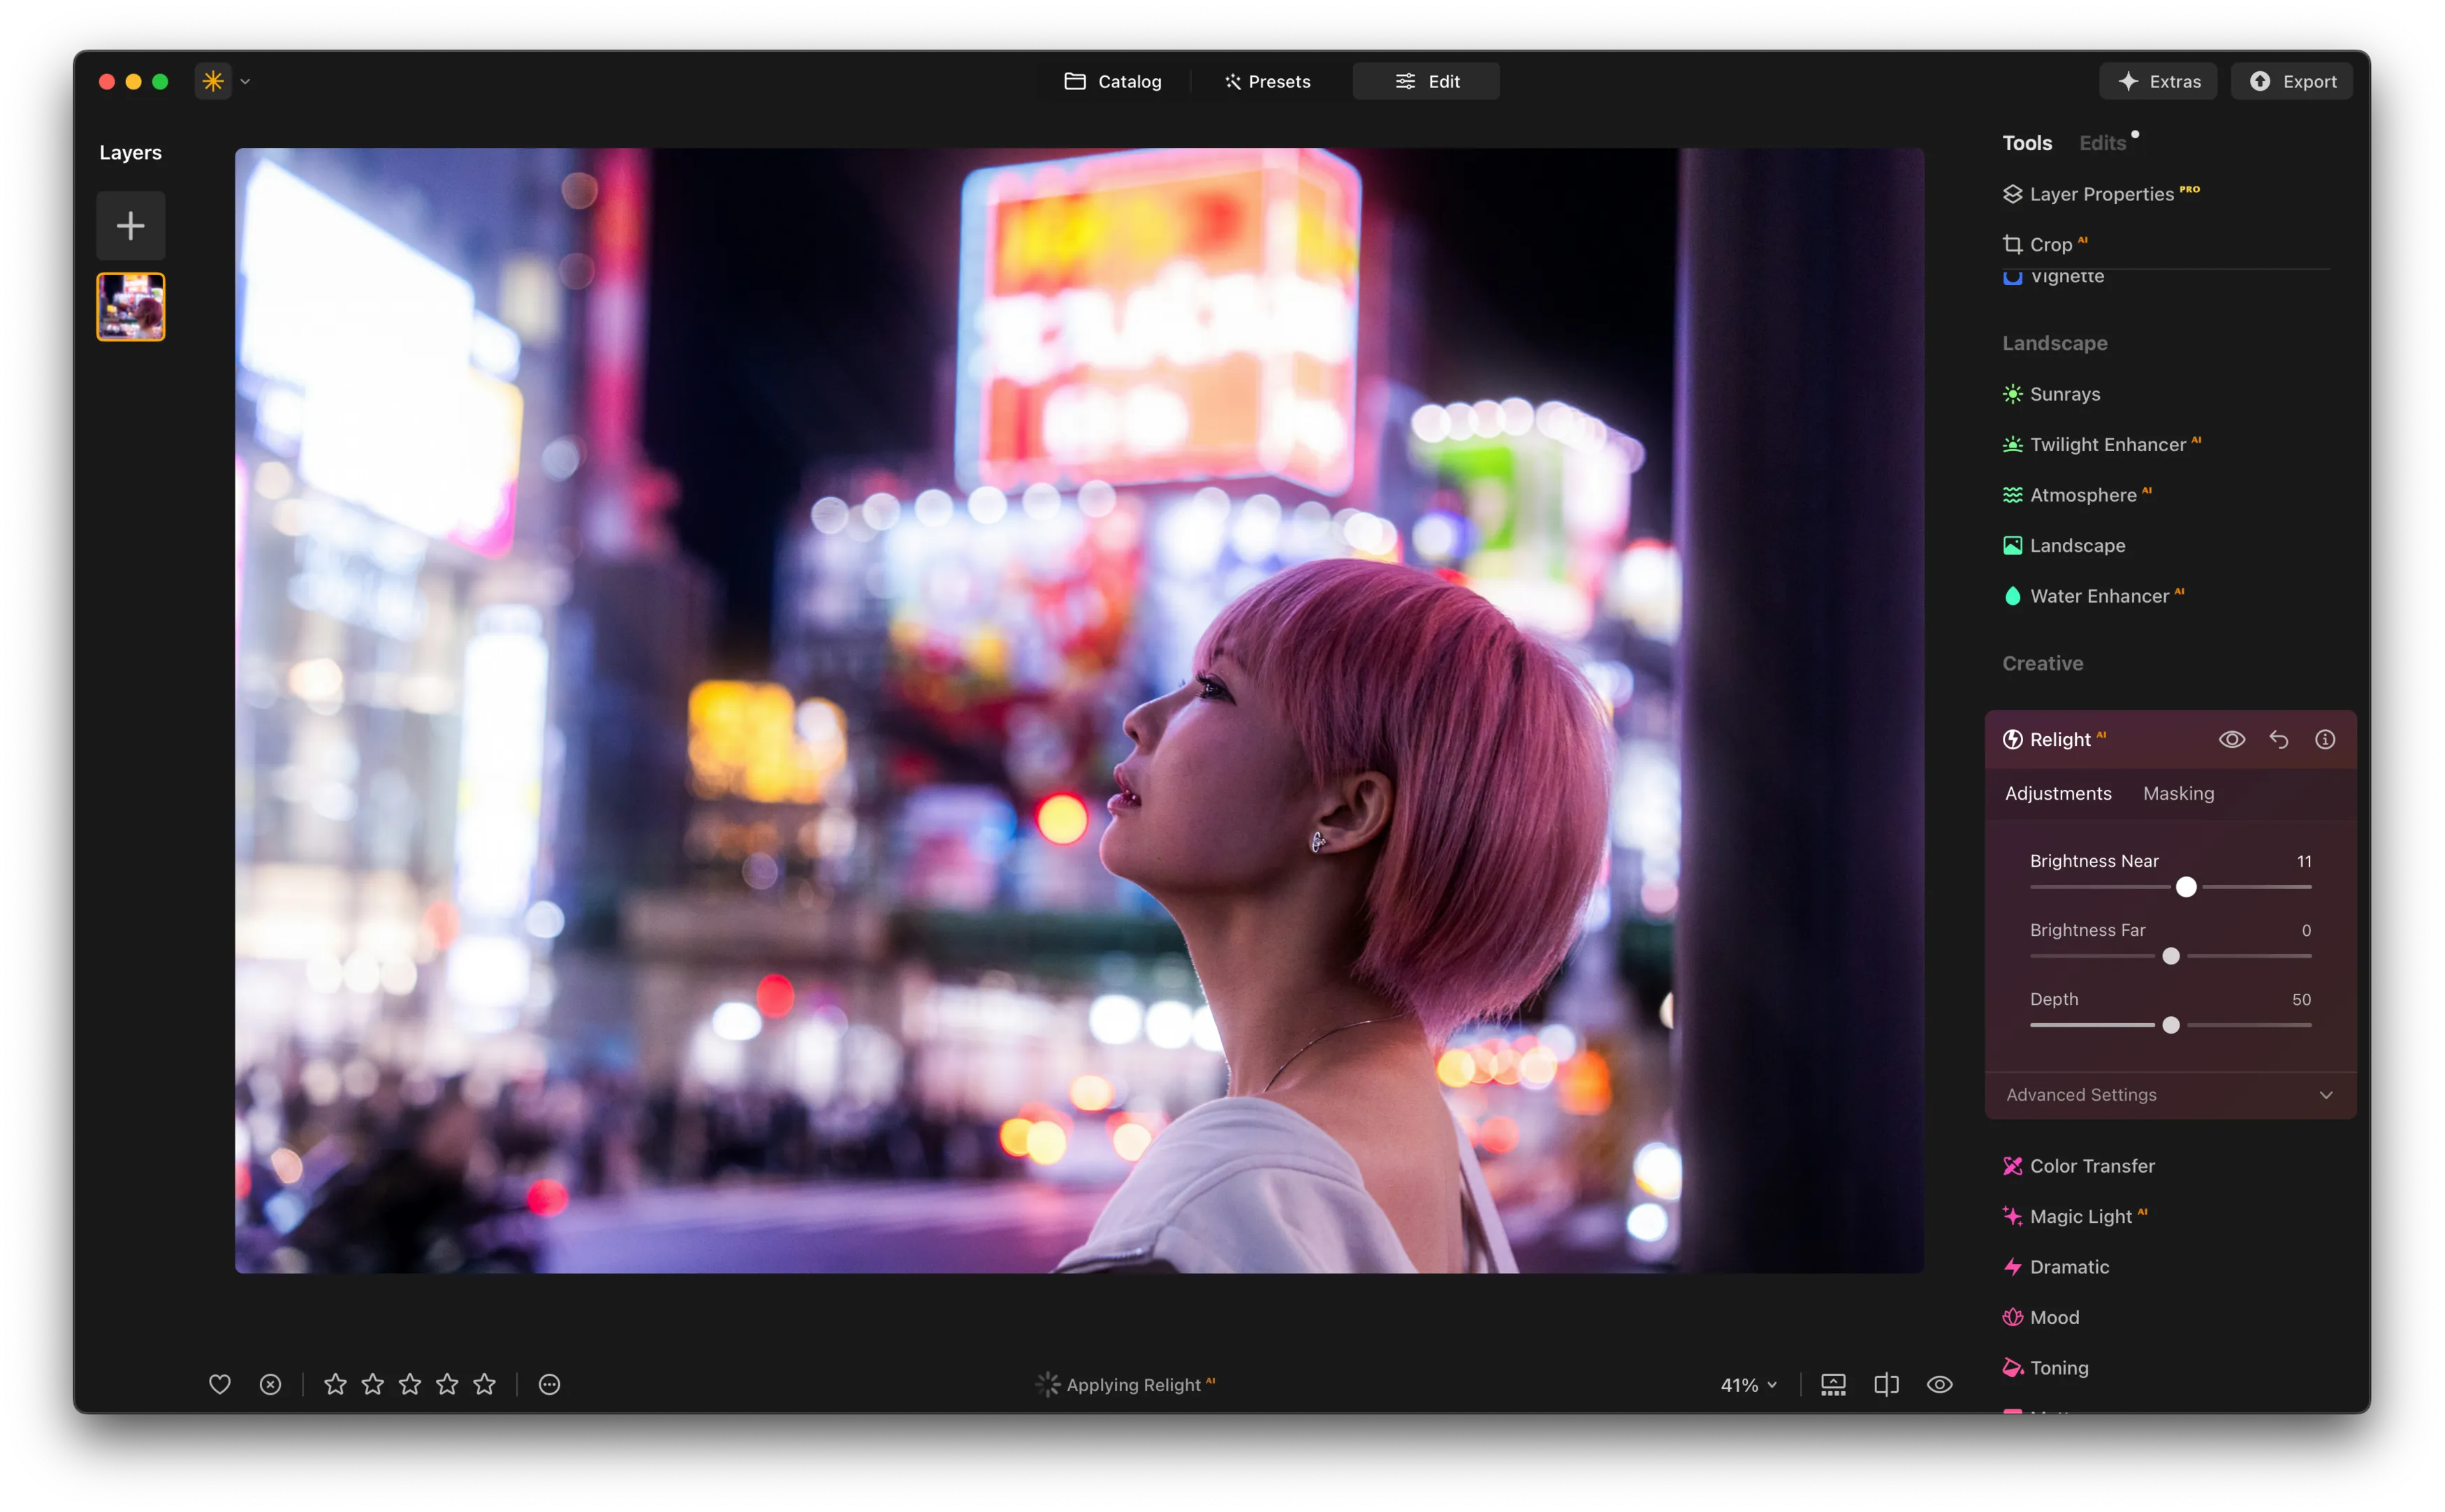This screenshot has height=1512, width=2445.
Task: Switch to the Edits tab
Action: [2102, 143]
